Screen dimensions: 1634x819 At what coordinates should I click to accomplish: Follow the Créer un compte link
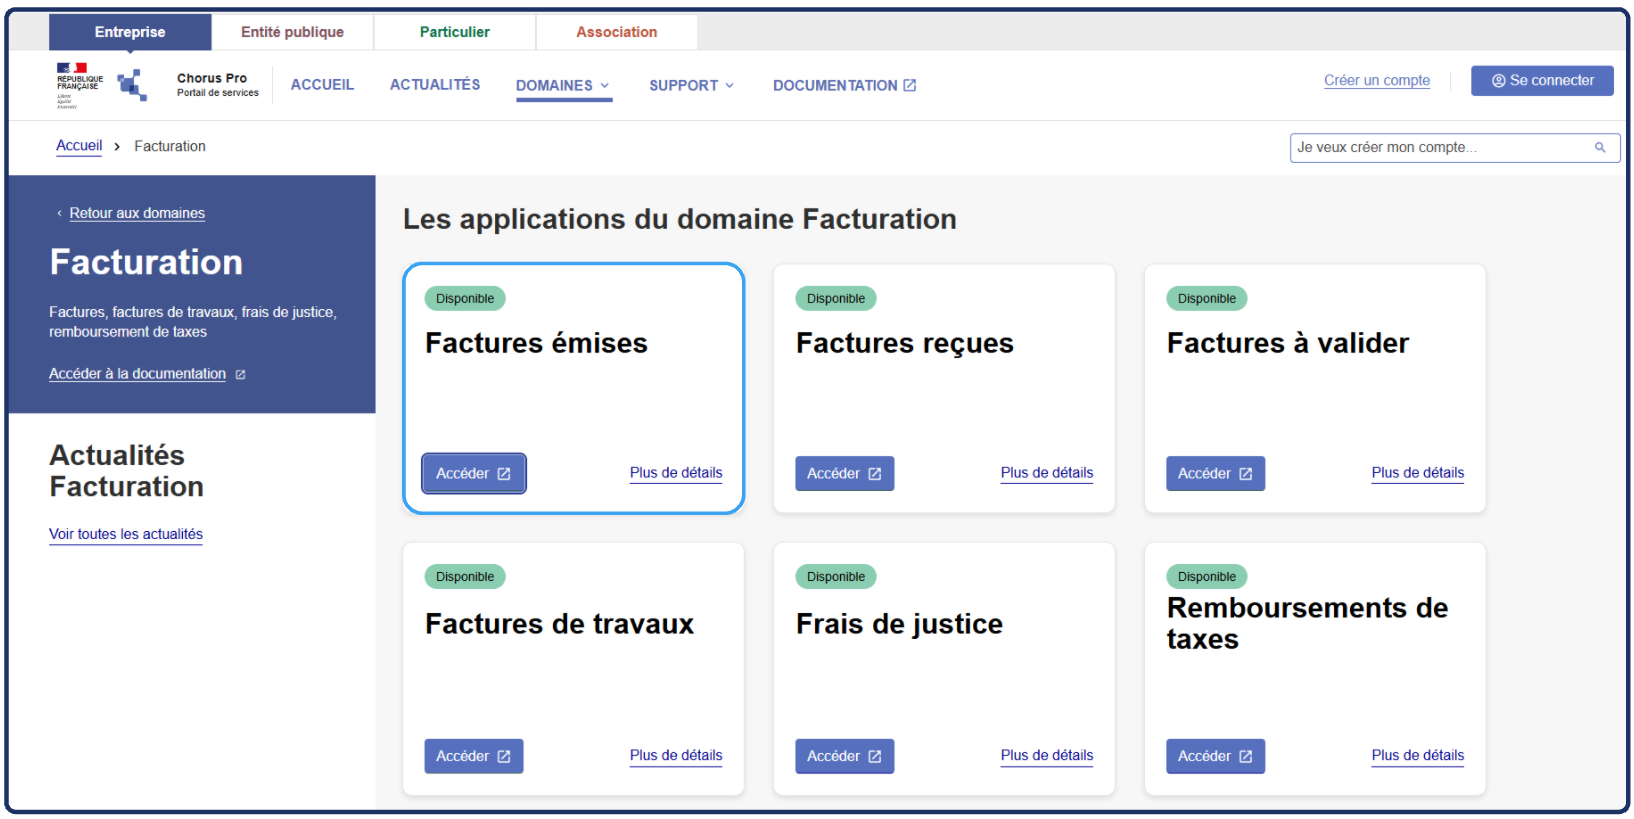coord(1376,81)
